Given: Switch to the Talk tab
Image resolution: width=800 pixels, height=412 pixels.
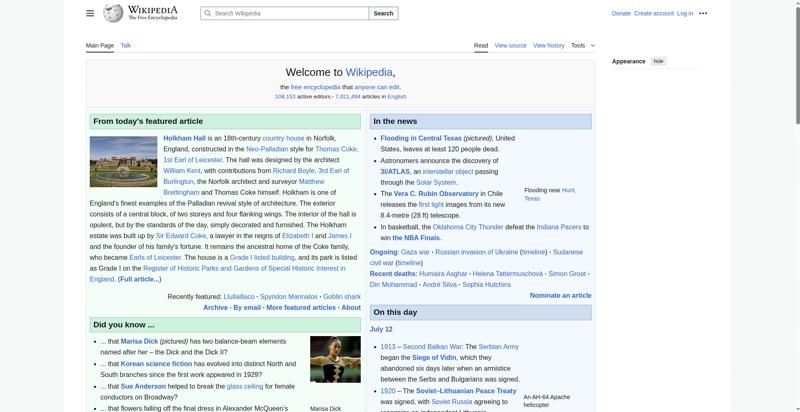Looking at the screenshot, I should (x=126, y=45).
